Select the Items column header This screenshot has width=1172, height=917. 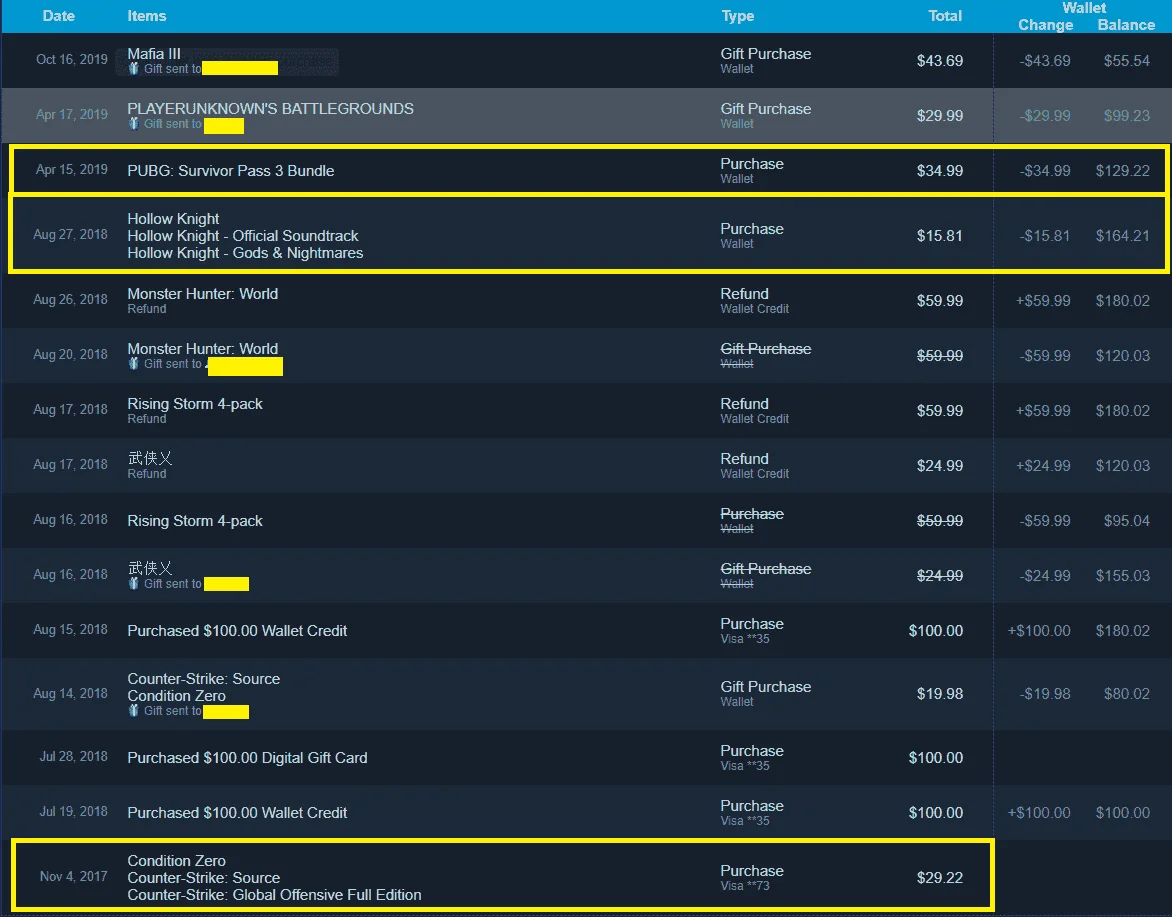pyautogui.click(x=146, y=16)
